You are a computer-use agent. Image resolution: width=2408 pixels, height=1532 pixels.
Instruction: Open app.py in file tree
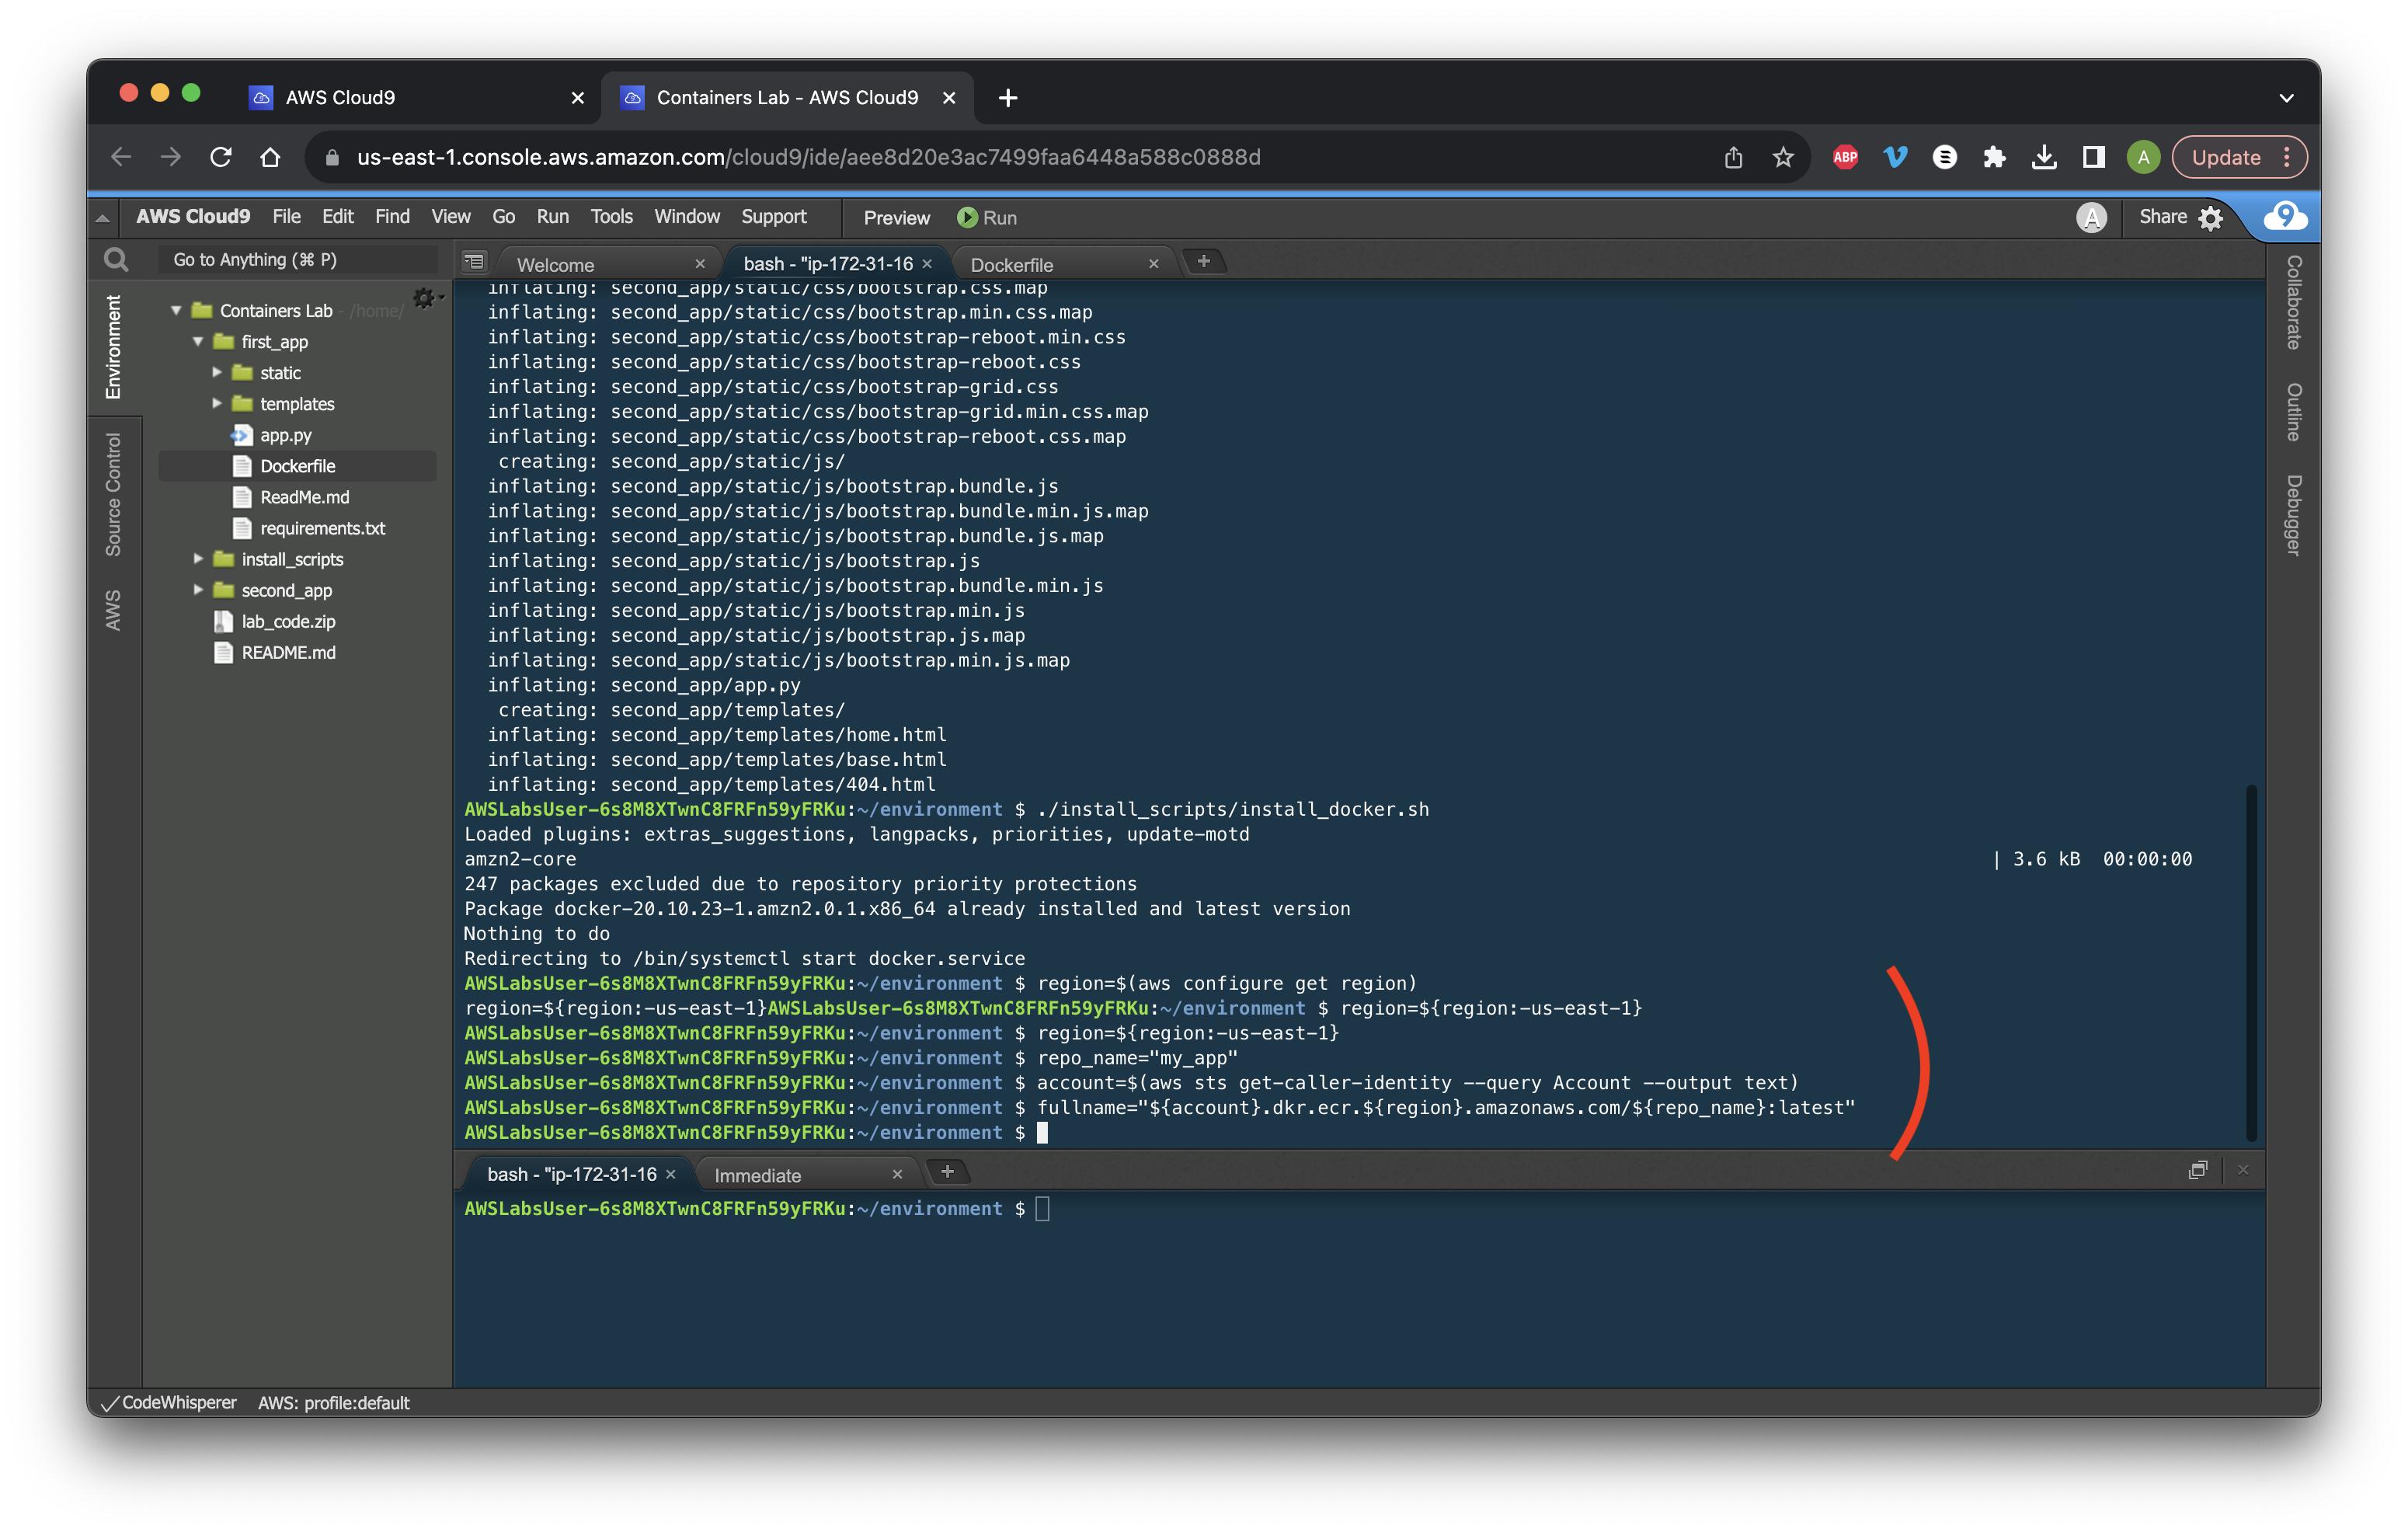tap(286, 435)
